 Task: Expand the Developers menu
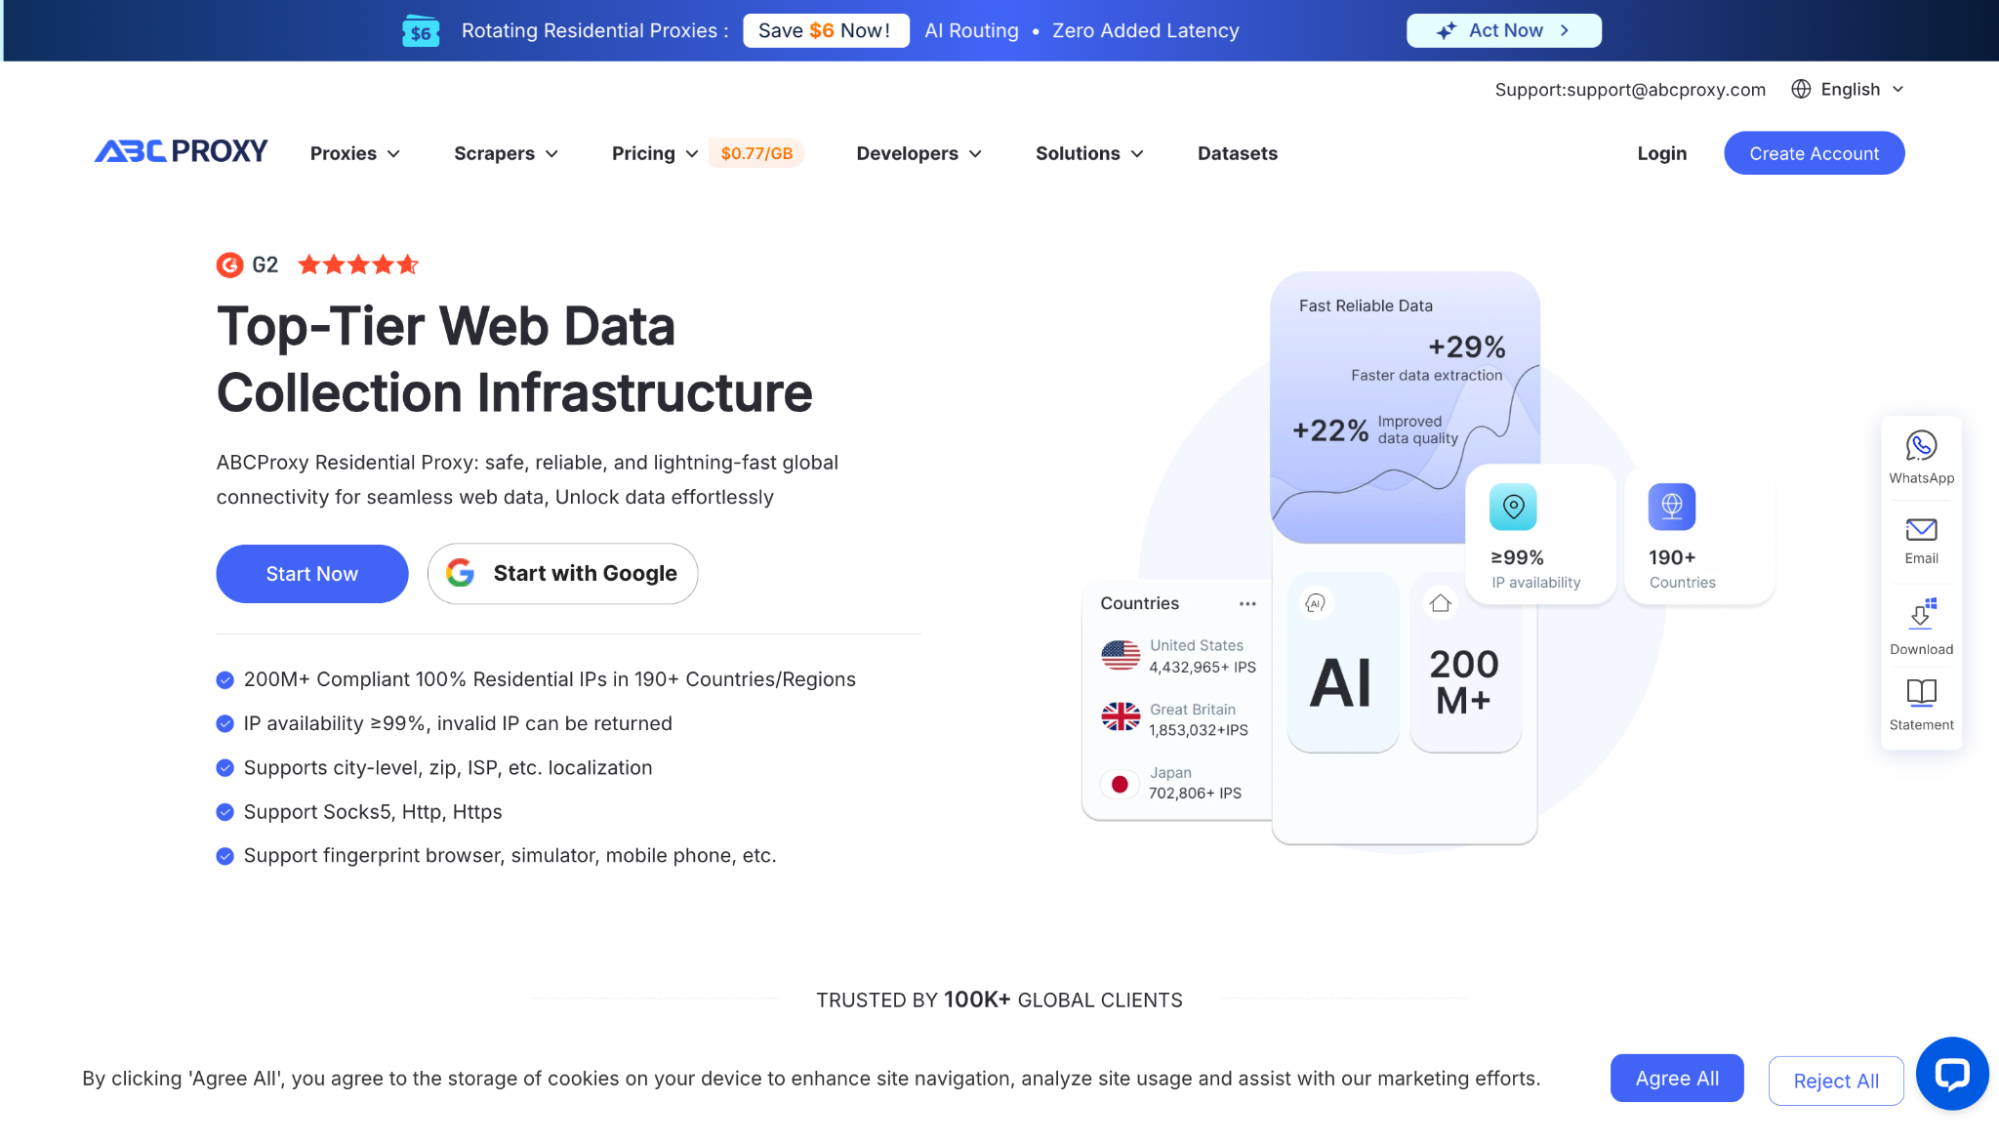point(919,153)
